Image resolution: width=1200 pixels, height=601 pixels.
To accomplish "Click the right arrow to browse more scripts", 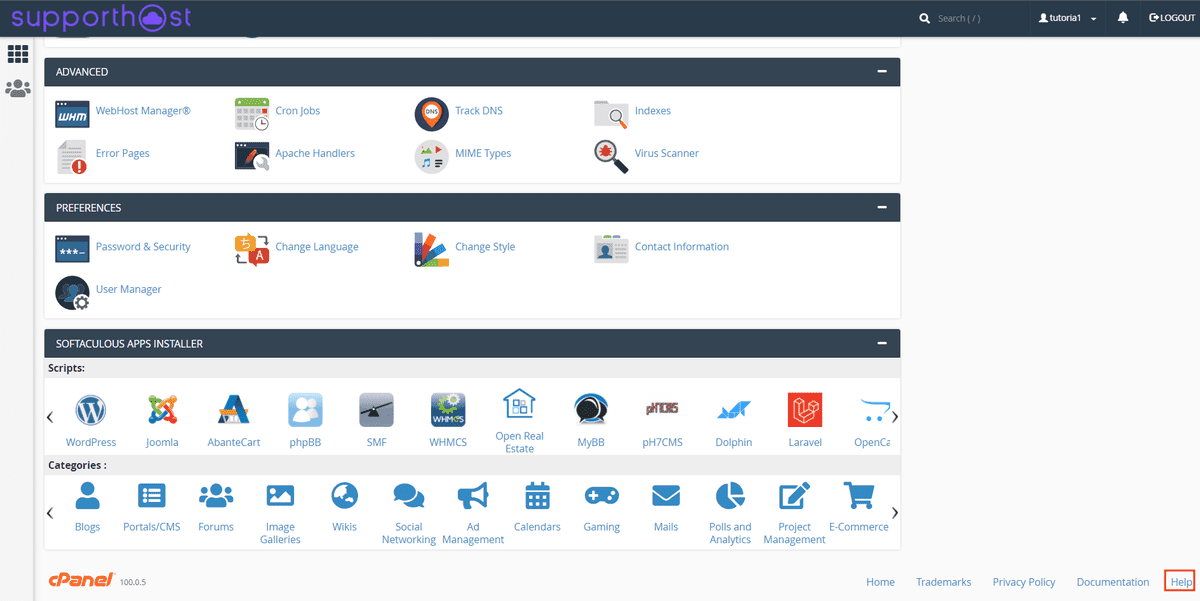I will pos(895,416).
